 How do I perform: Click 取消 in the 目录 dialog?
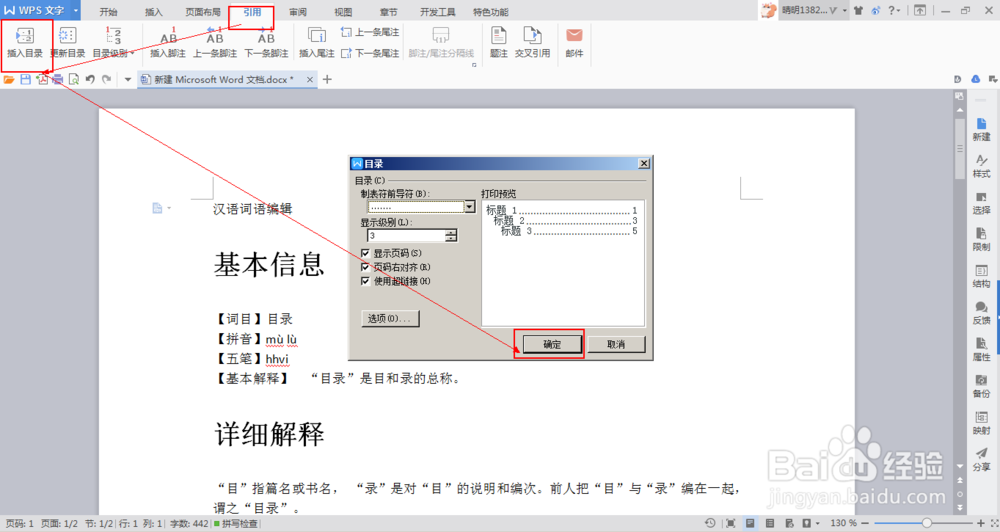pos(616,344)
